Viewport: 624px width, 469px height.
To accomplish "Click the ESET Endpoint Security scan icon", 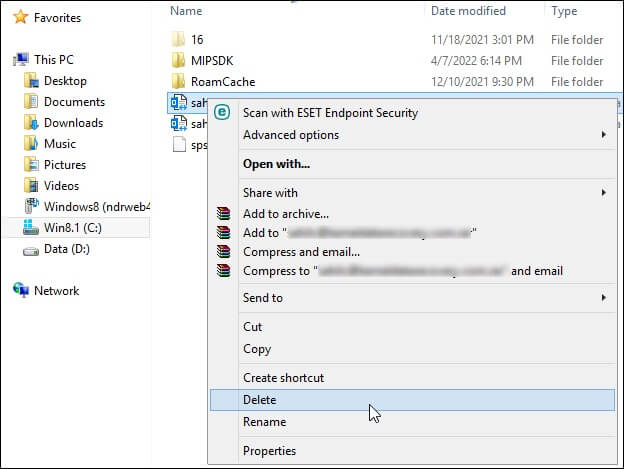I will click(x=223, y=113).
